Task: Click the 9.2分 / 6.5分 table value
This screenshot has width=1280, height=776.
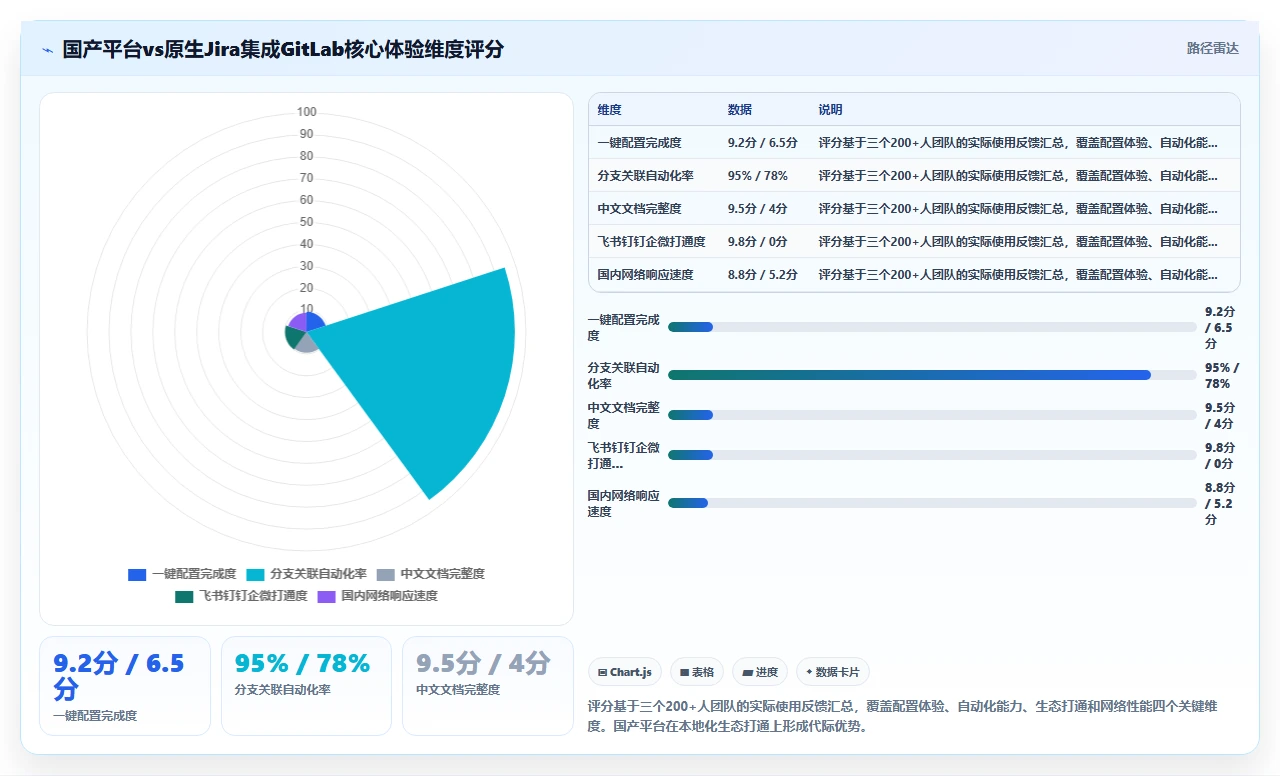Action: (x=763, y=143)
